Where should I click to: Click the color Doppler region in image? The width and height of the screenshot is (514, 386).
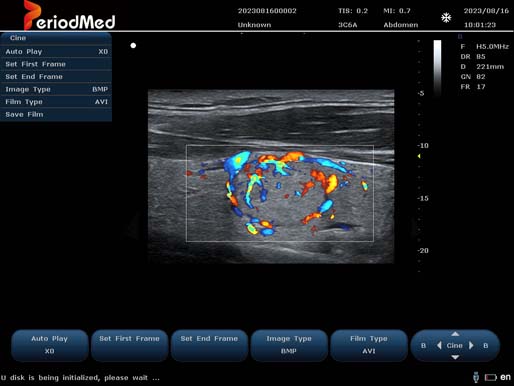click(x=280, y=193)
